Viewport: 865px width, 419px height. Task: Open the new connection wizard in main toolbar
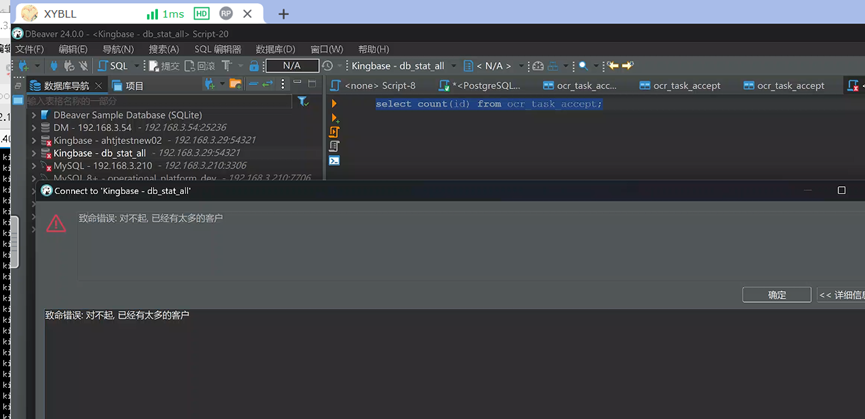click(24, 66)
